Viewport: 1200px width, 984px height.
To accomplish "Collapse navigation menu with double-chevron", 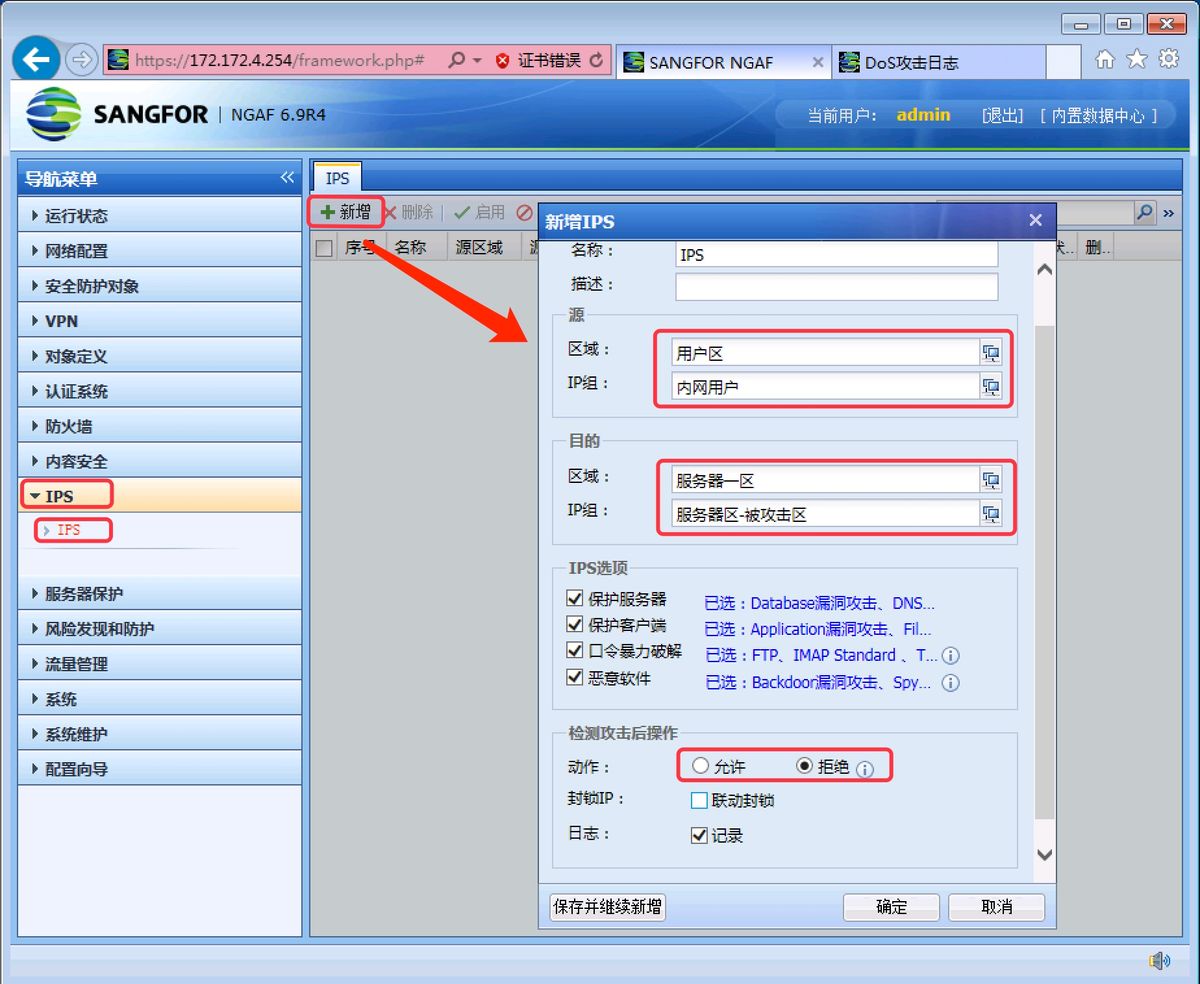I will click(x=288, y=178).
